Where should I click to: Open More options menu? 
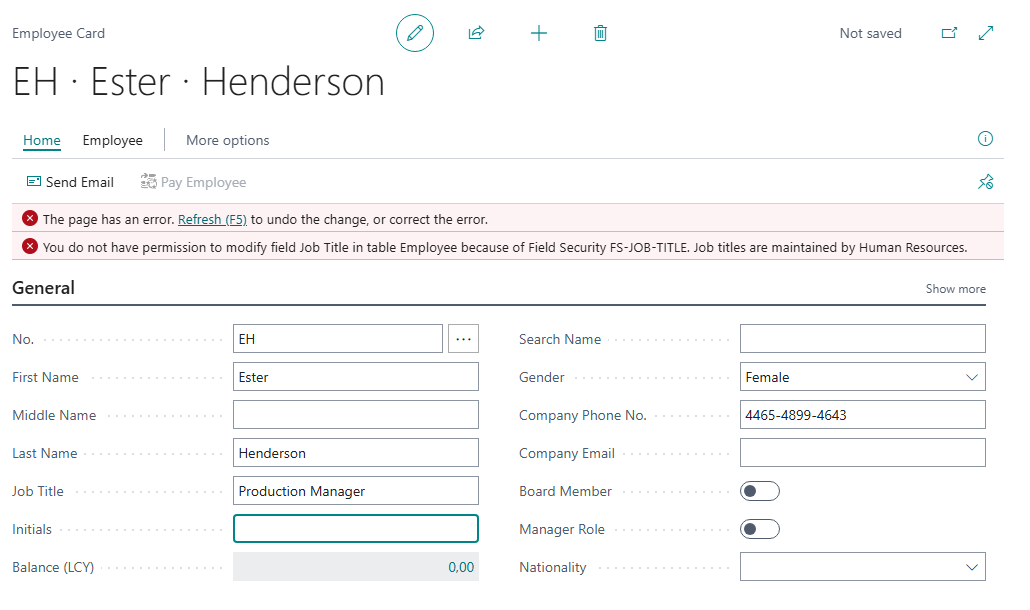[227, 141]
